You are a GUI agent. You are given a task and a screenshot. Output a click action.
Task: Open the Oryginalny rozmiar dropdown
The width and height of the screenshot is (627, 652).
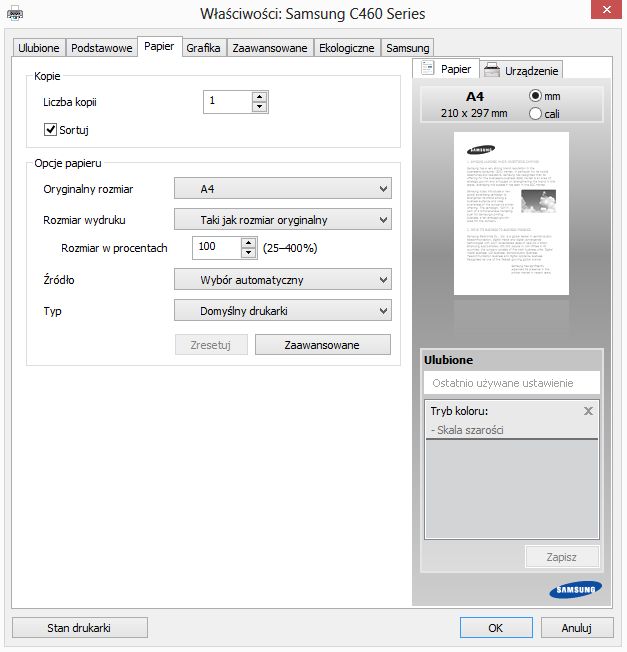[283, 188]
